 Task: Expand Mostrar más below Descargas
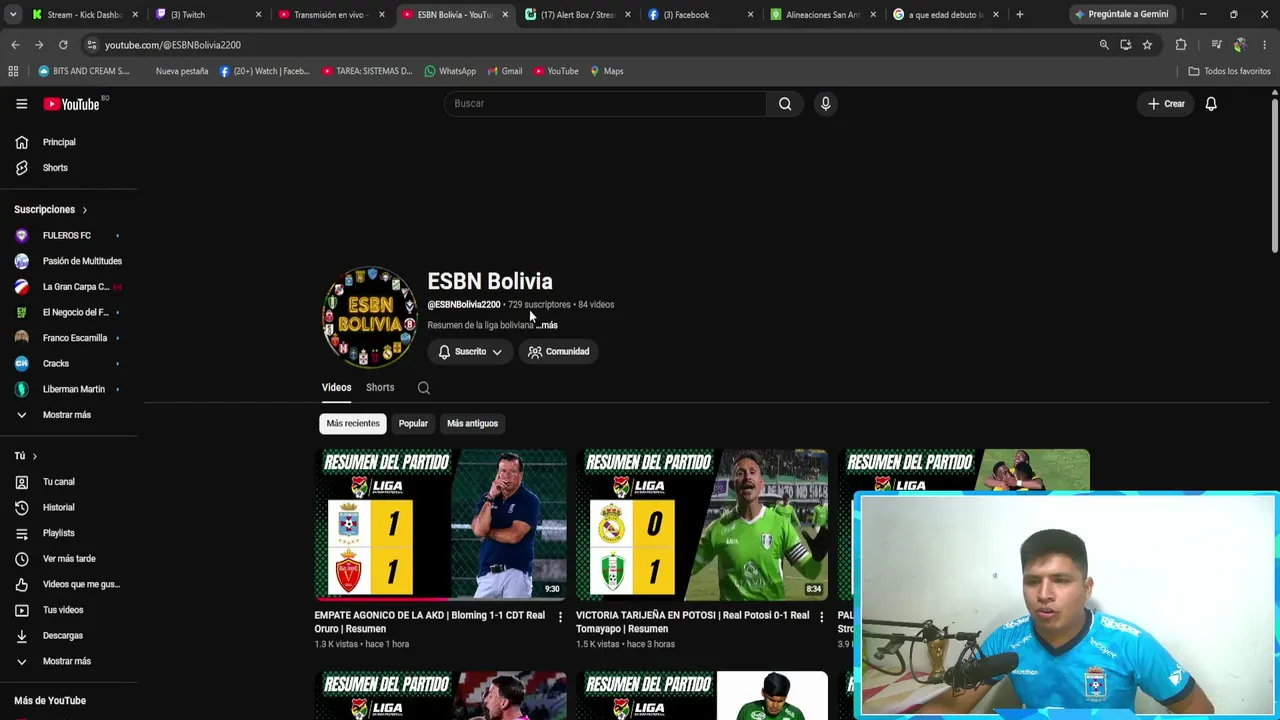68,661
